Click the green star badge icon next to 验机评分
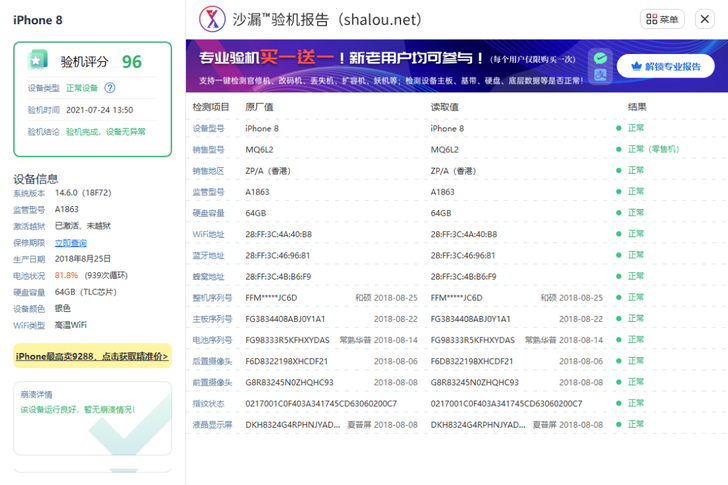This screenshot has height=485, width=728. tap(37, 60)
